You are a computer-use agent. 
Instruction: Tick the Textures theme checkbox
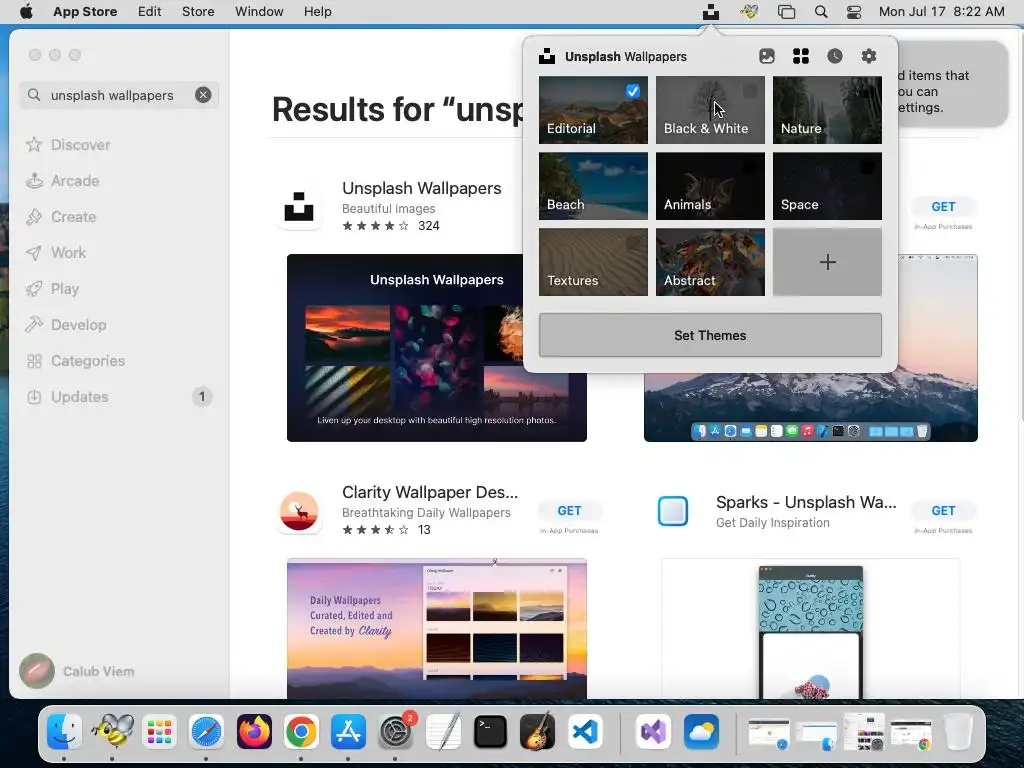(633, 243)
